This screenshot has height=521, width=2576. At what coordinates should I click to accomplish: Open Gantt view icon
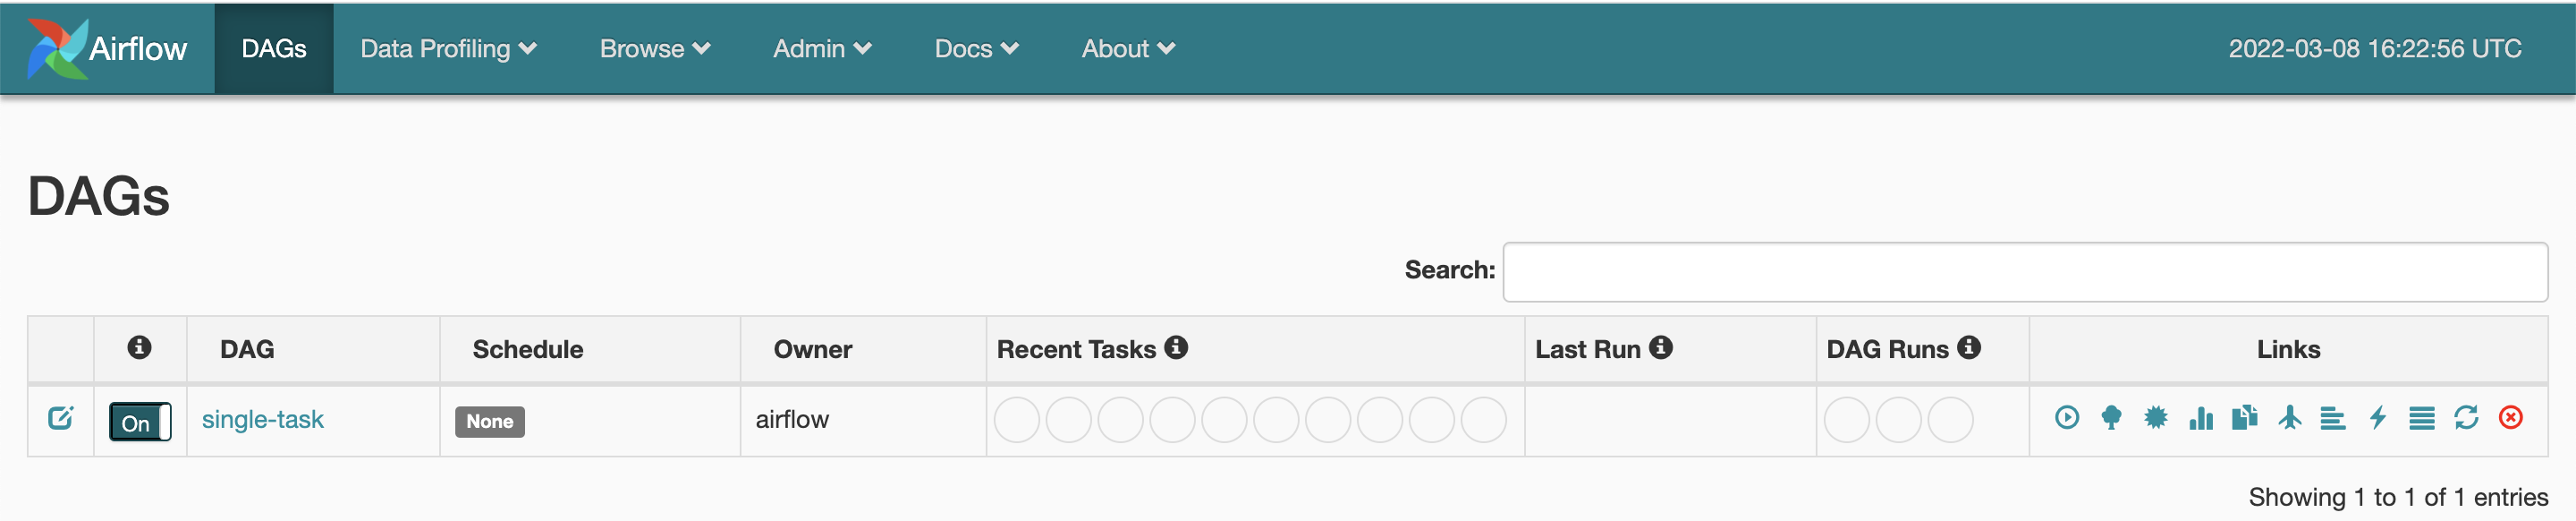(2332, 418)
